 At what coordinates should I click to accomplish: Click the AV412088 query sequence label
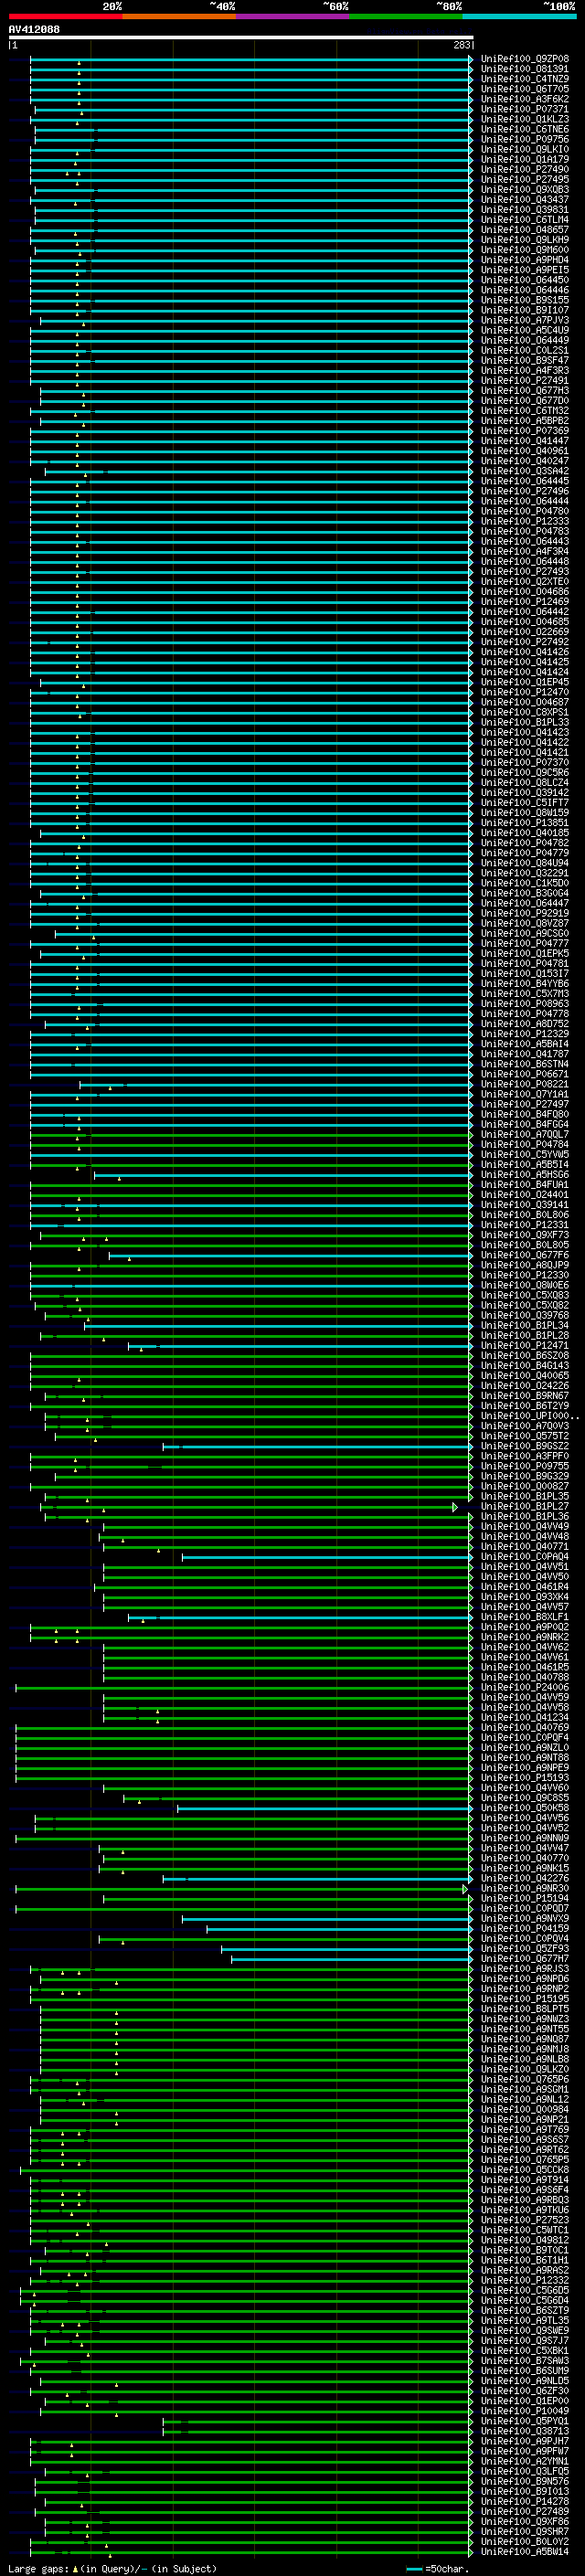coord(34,30)
